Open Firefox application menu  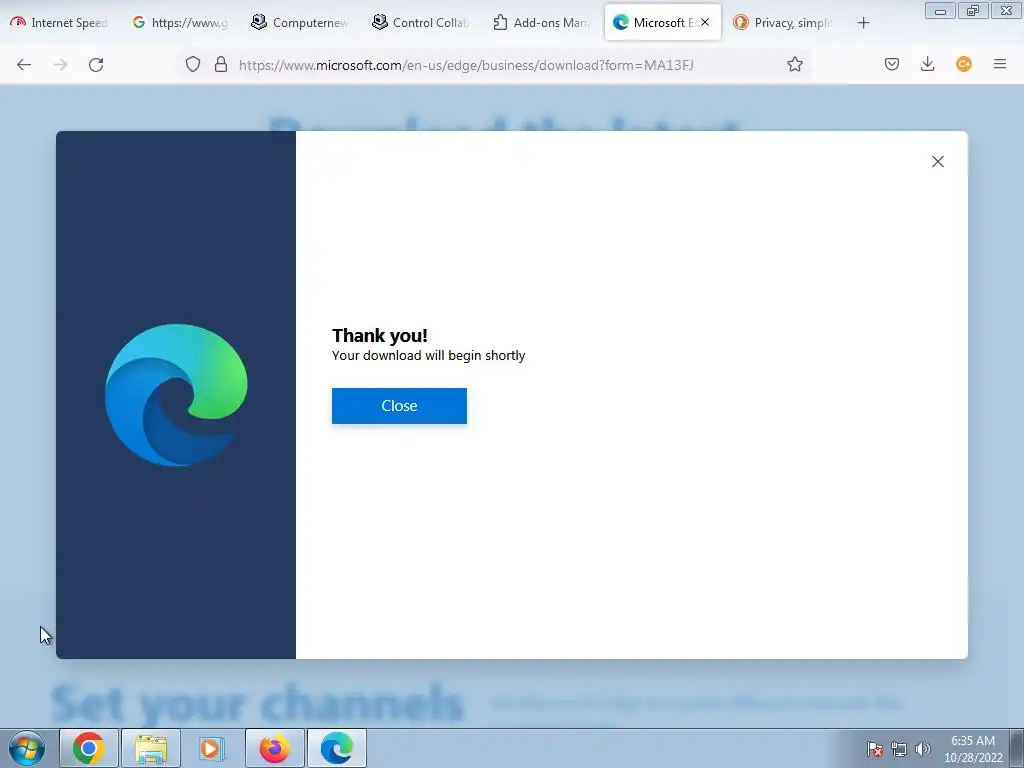click(x=1000, y=64)
